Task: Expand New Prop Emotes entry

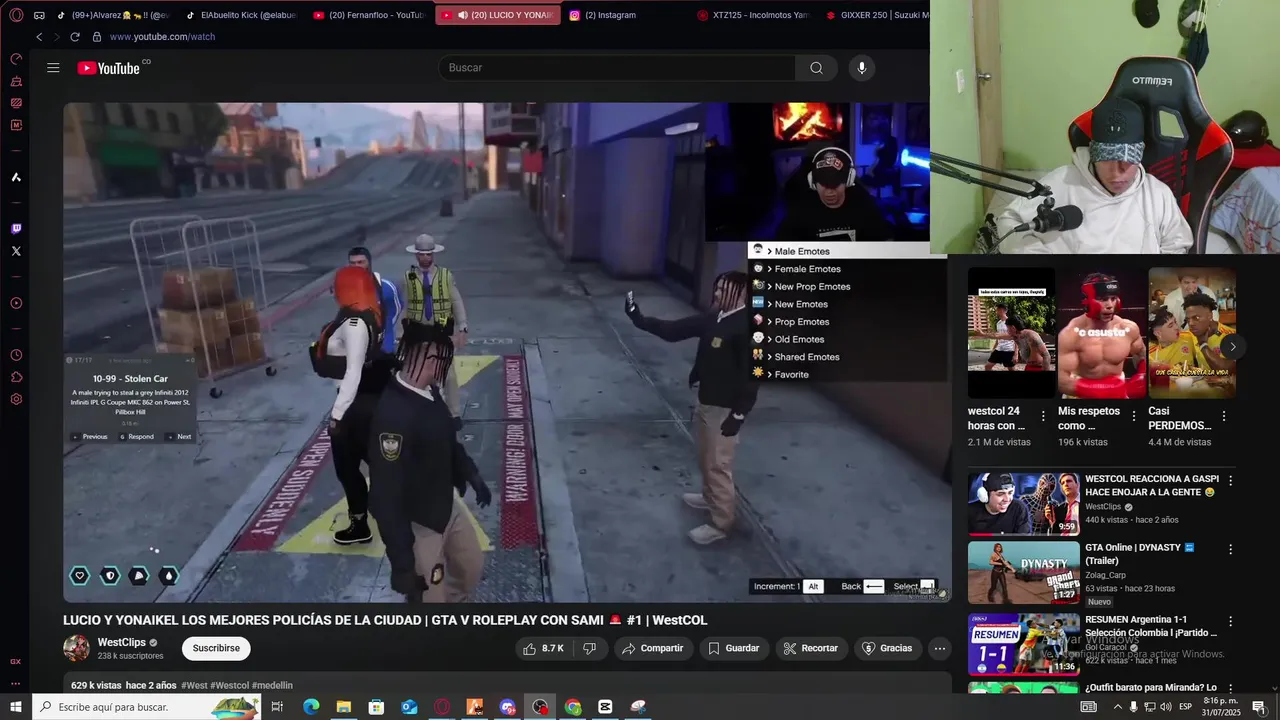Action: tap(846, 287)
